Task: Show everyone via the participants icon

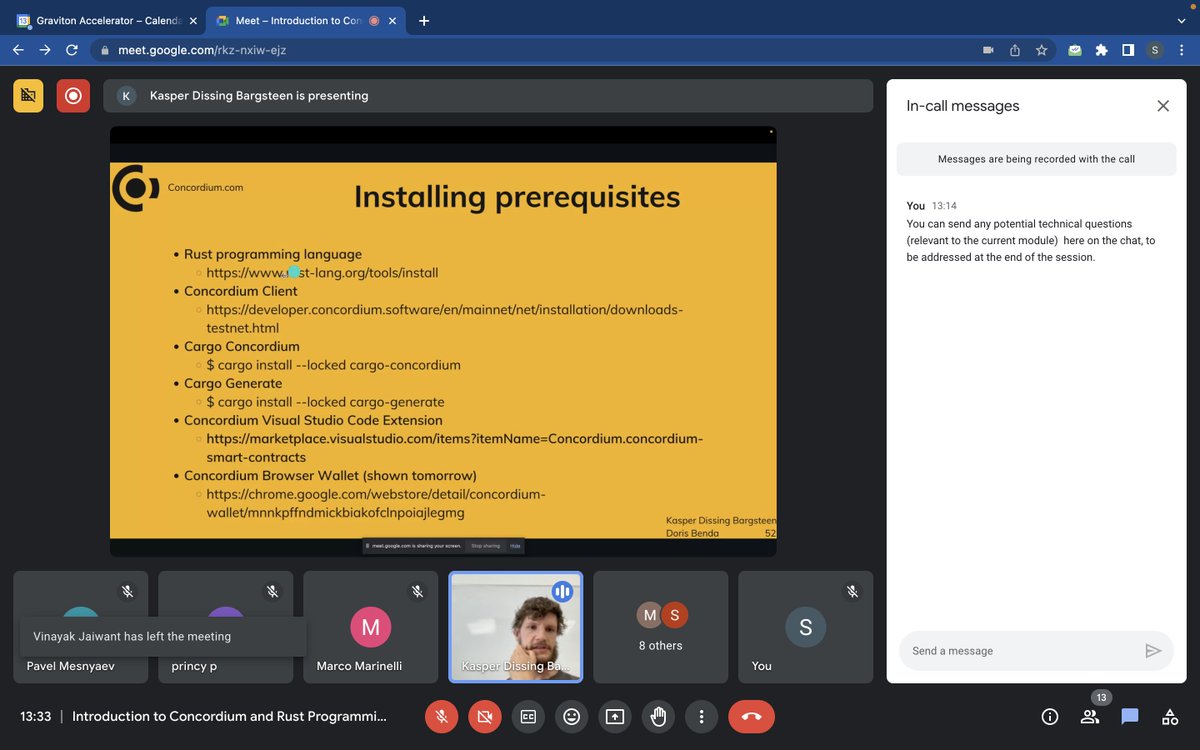Action: point(1089,716)
